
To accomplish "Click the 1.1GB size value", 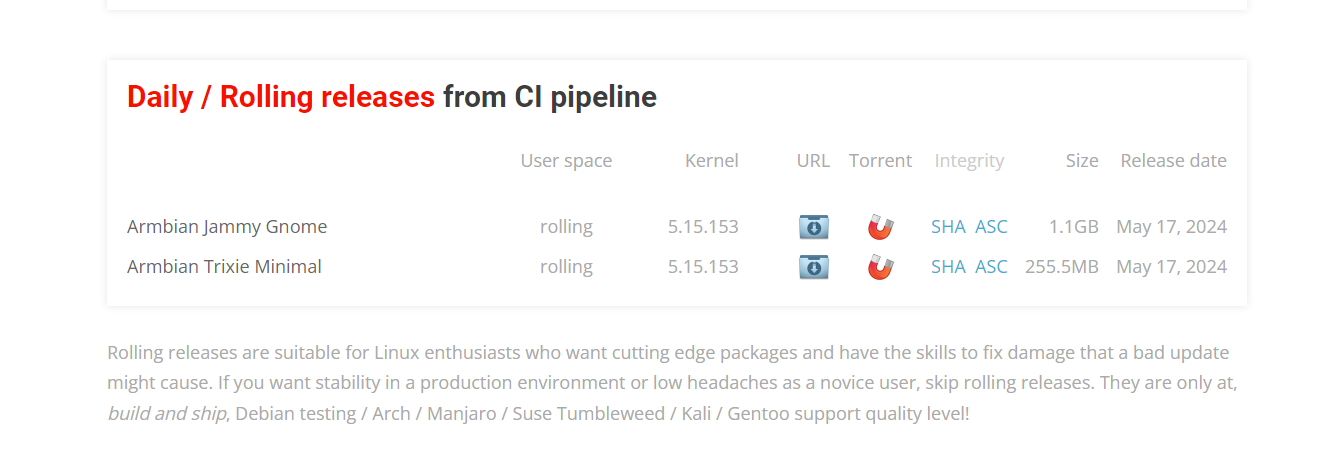I will (x=1074, y=227).
